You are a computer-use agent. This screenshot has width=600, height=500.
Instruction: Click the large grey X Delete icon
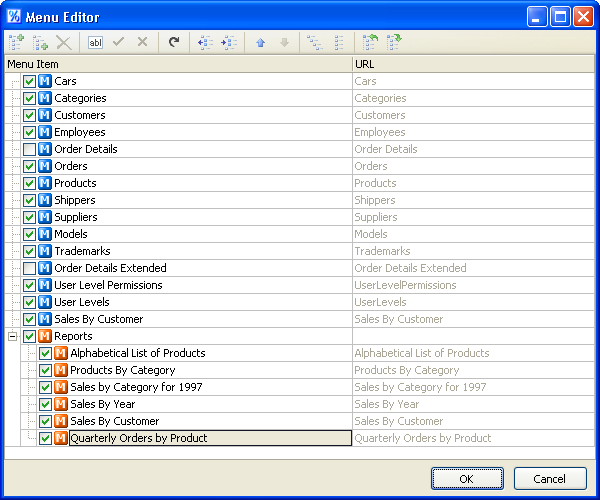[x=64, y=42]
